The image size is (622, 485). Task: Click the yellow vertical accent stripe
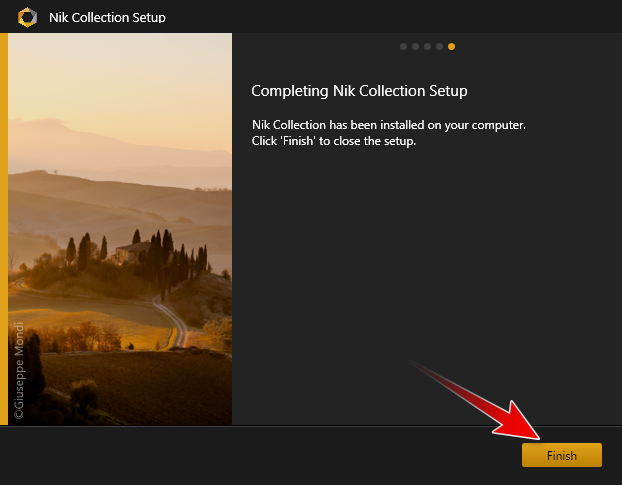point(4,230)
